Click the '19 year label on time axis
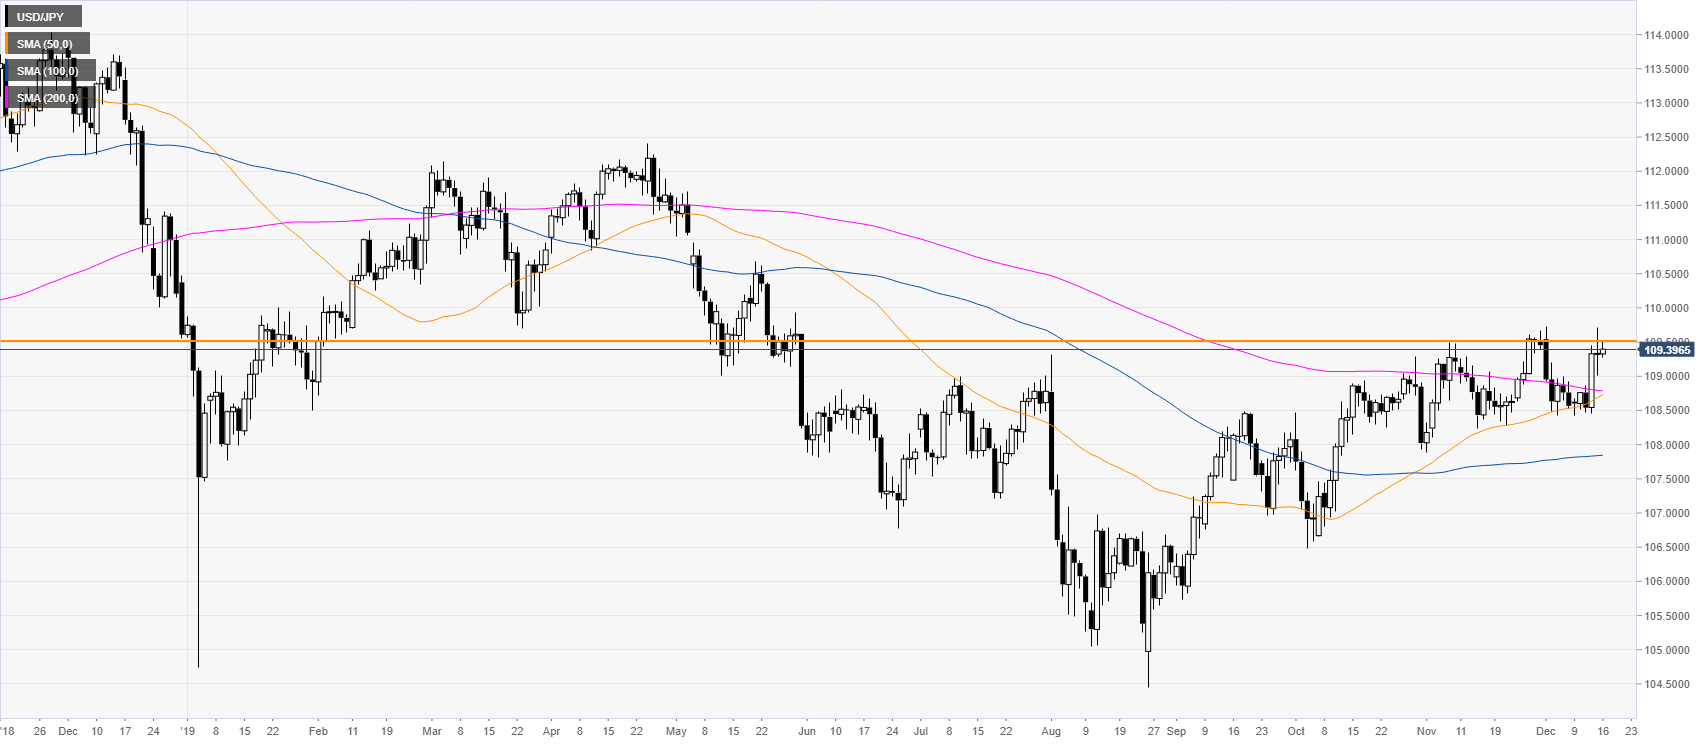 click(x=188, y=731)
